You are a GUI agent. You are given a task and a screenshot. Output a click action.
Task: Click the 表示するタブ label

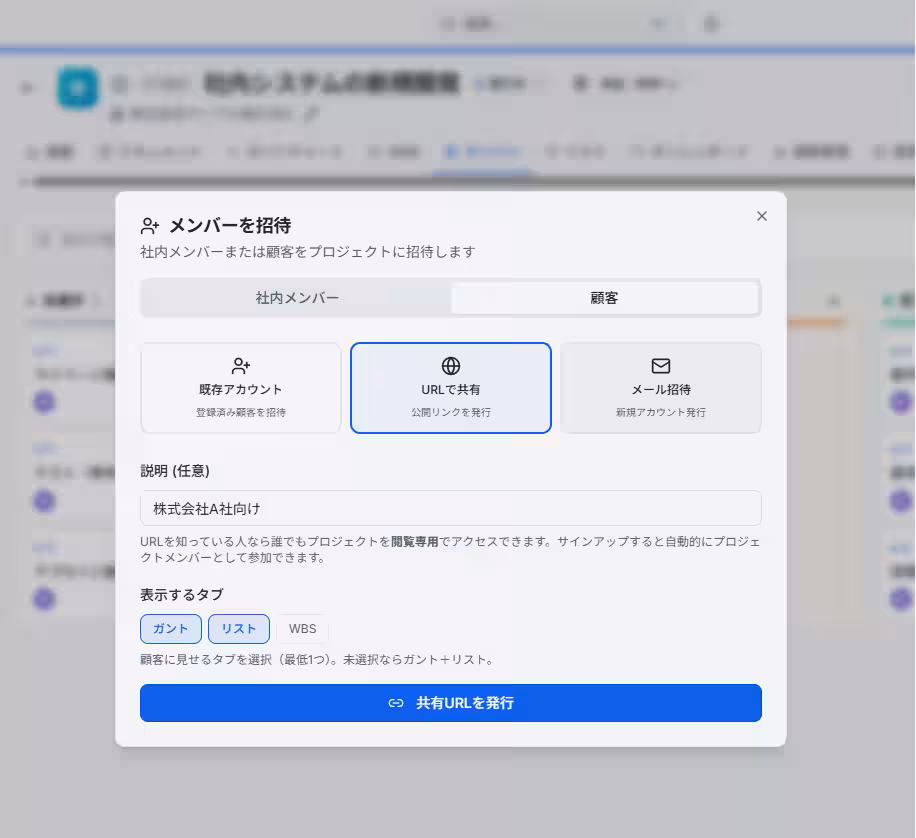tap(182, 595)
